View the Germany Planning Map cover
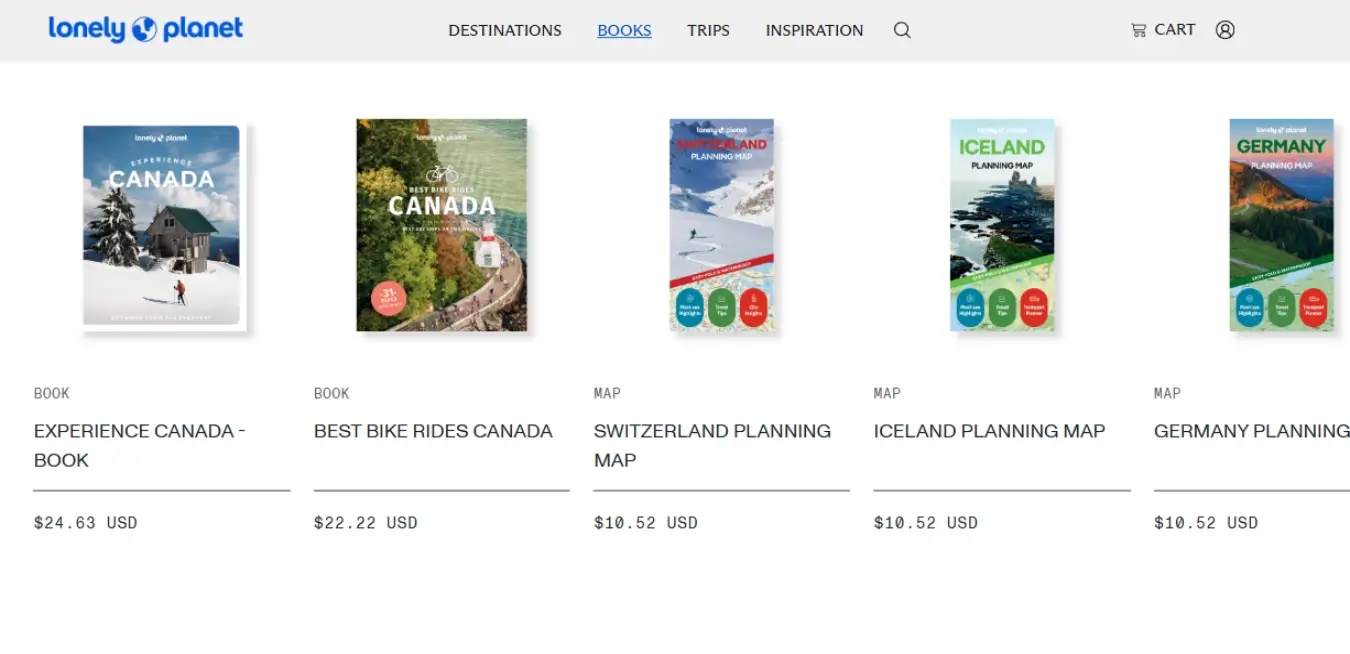1350x654 pixels. tap(1282, 225)
